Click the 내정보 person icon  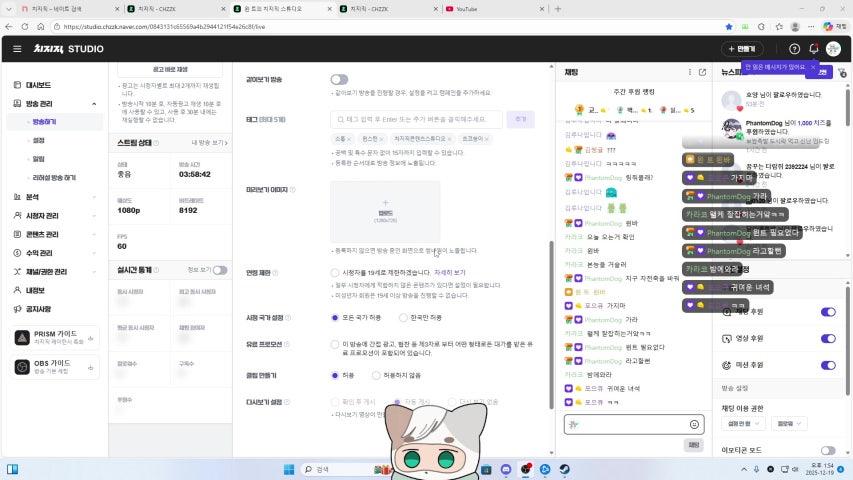pyautogui.click(x=17, y=290)
